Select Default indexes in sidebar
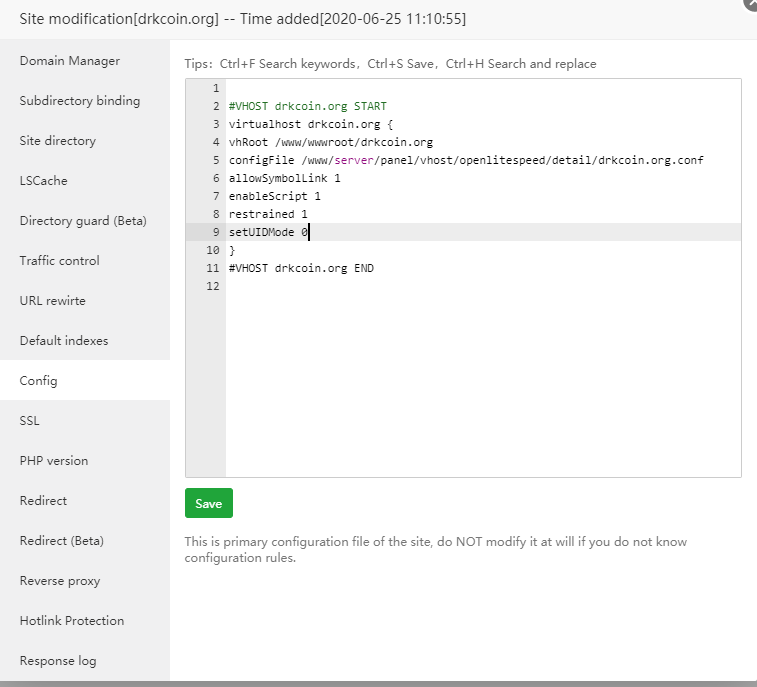This screenshot has width=757, height=687. click(x=64, y=341)
